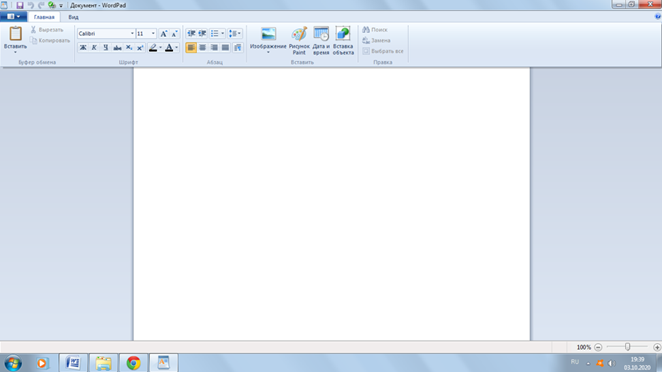Align text to the right
The width and height of the screenshot is (662, 372).
tap(214, 48)
